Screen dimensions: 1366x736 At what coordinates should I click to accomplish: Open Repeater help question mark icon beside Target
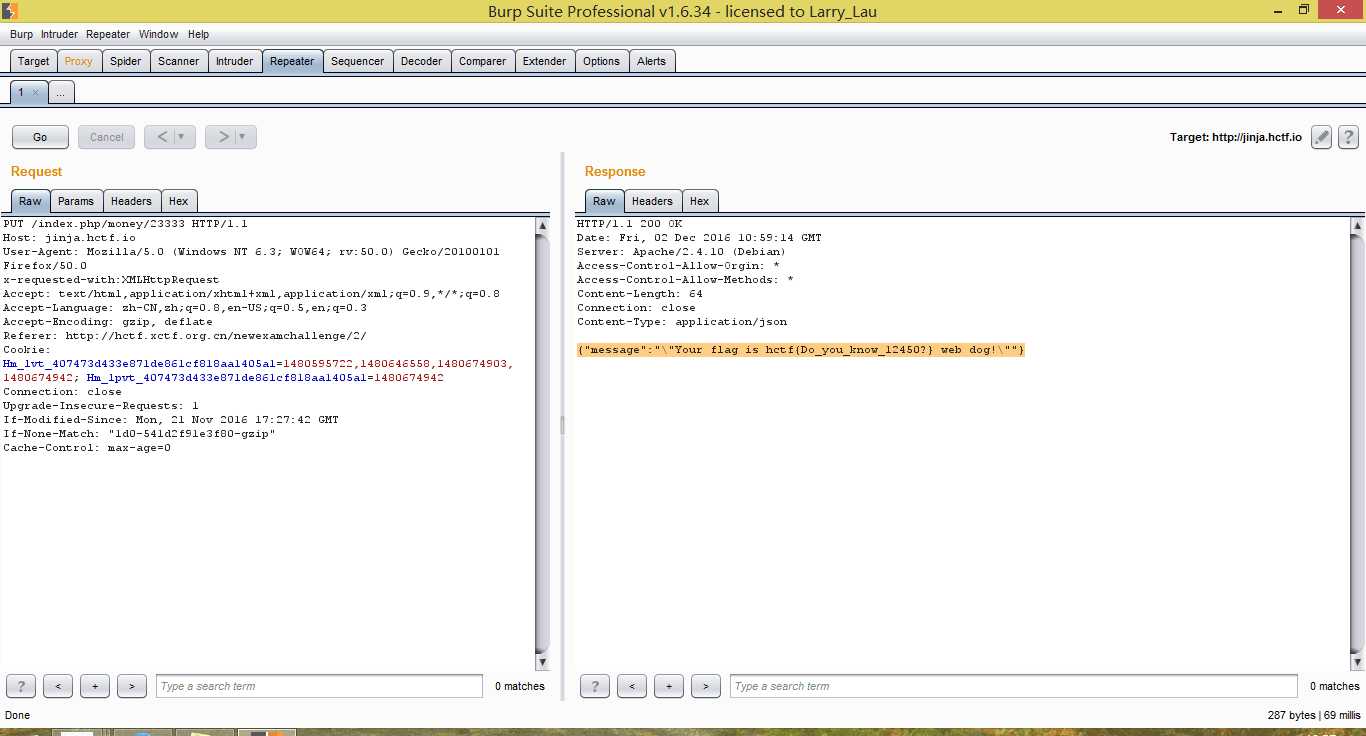pyautogui.click(x=1348, y=137)
